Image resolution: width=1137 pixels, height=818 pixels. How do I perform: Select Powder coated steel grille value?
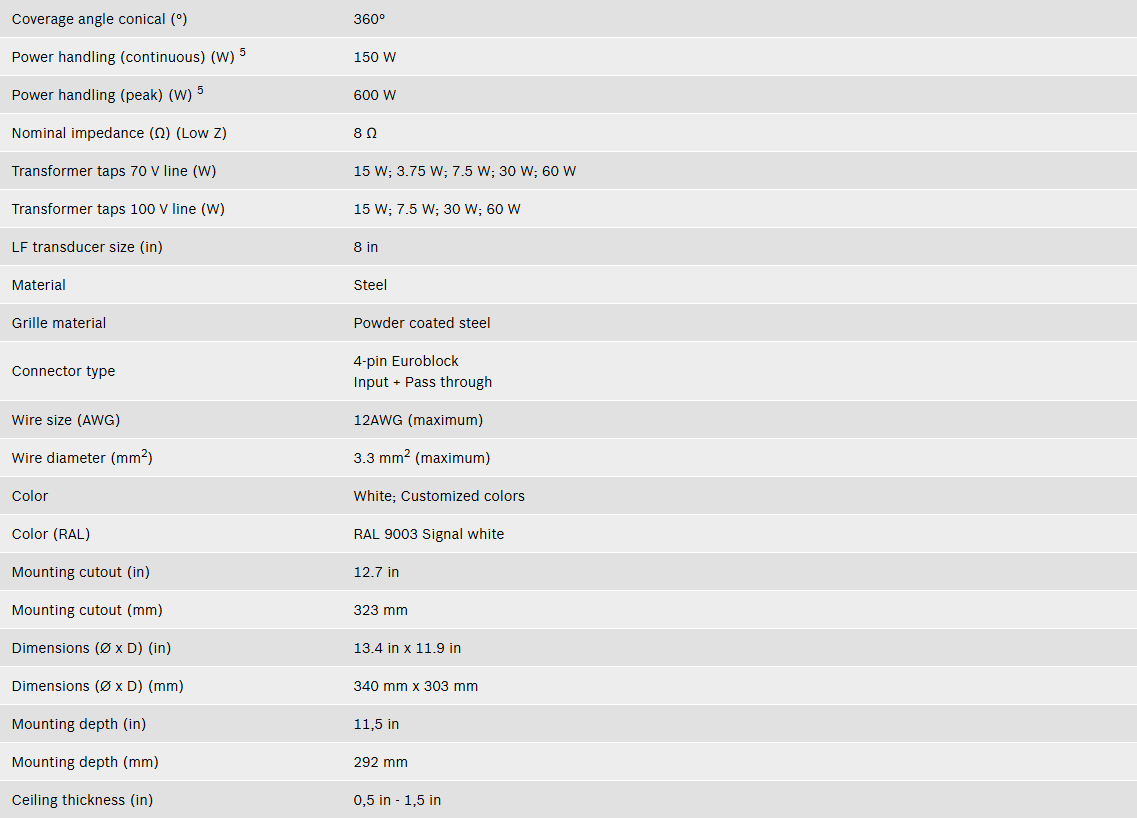pos(422,323)
